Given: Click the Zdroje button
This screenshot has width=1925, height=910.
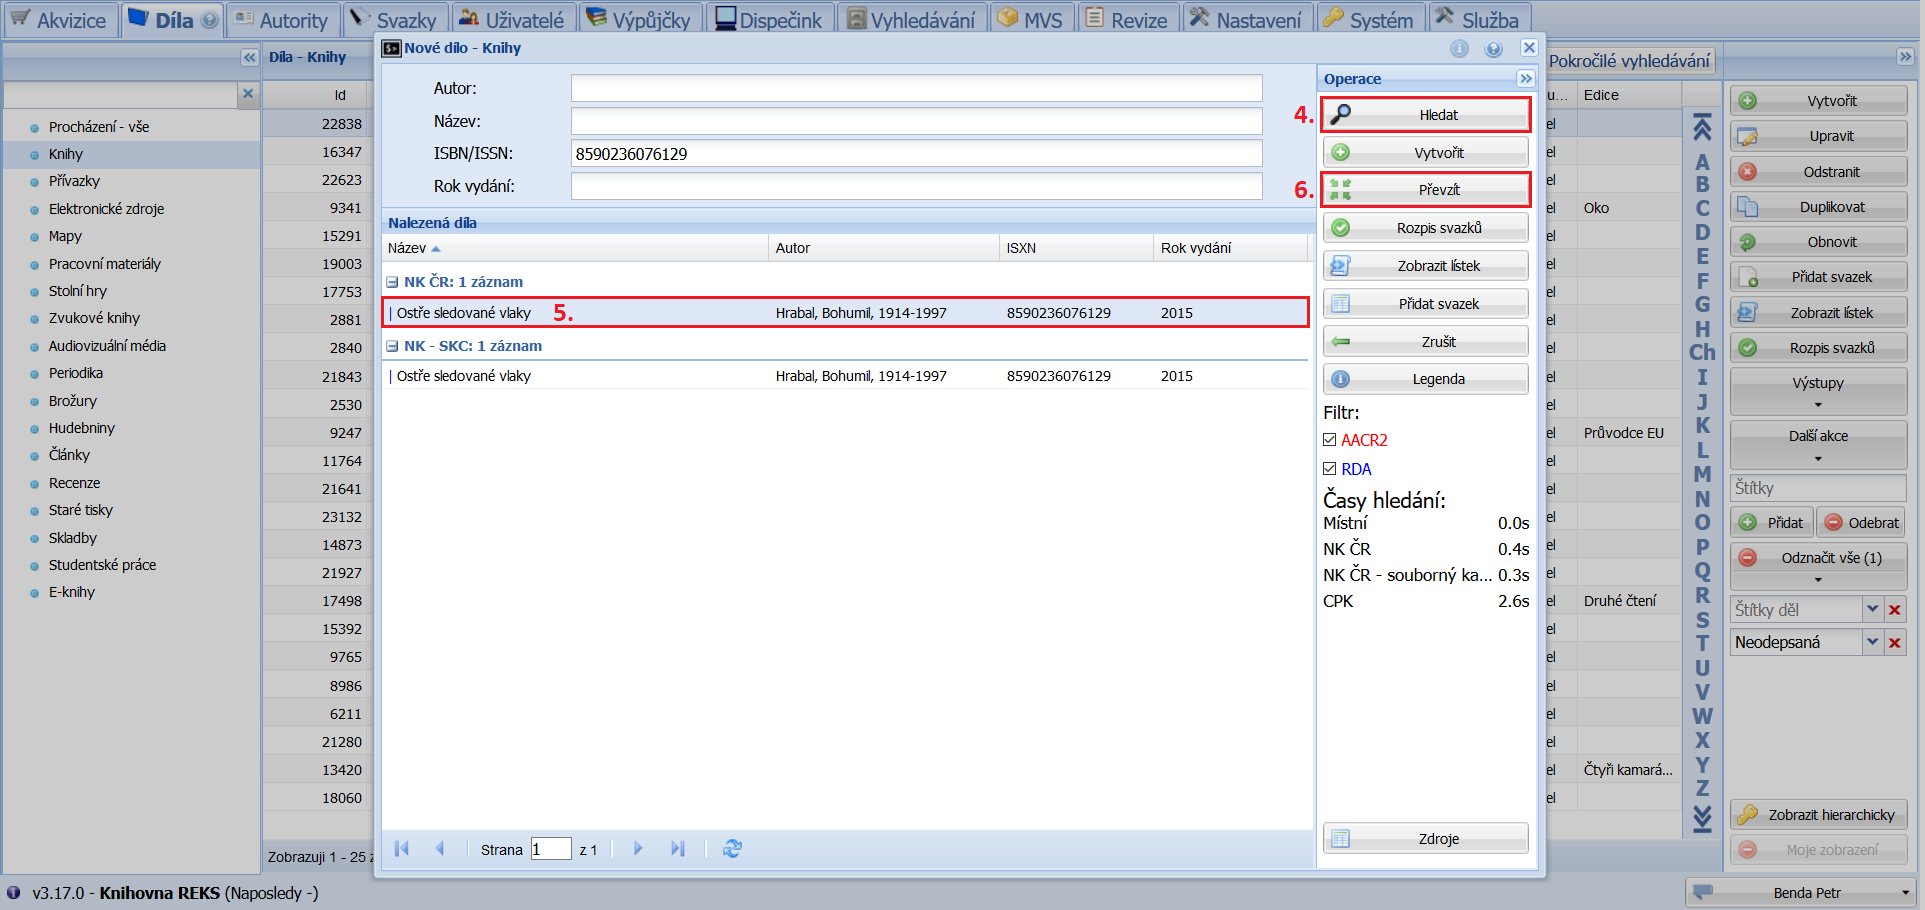Looking at the screenshot, I should [1426, 839].
